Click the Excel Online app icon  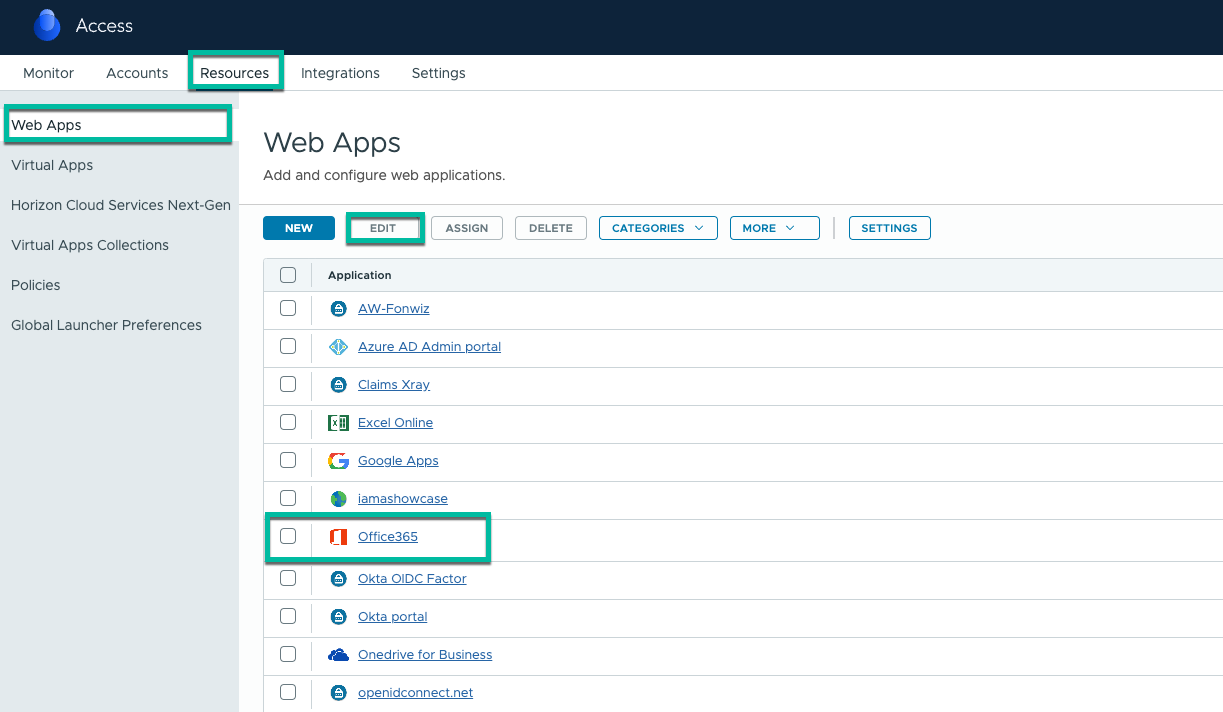coord(338,423)
